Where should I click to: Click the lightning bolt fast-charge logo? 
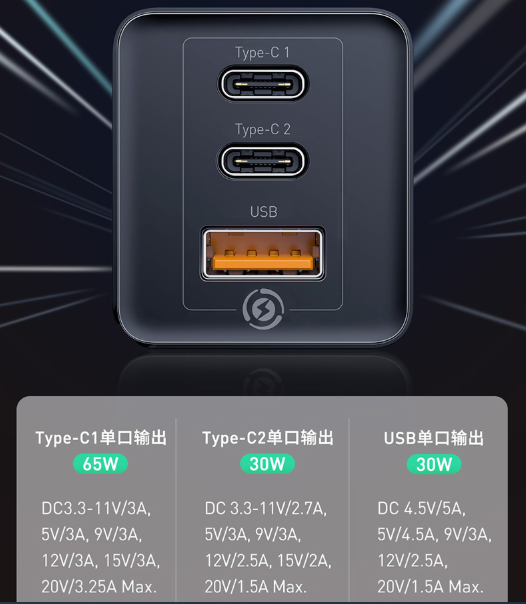point(263,309)
